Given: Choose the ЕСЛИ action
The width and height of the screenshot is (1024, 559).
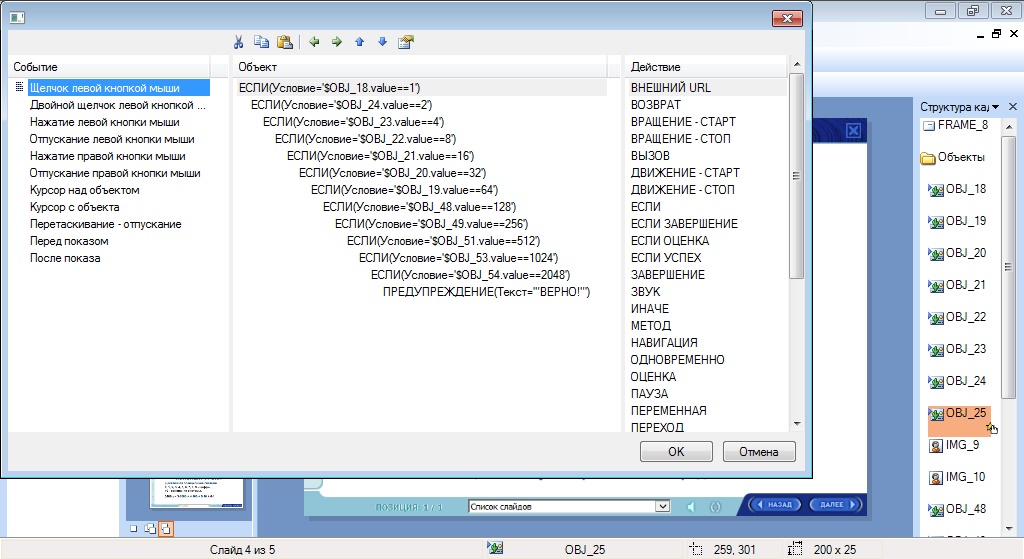Looking at the screenshot, I should (x=646, y=206).
